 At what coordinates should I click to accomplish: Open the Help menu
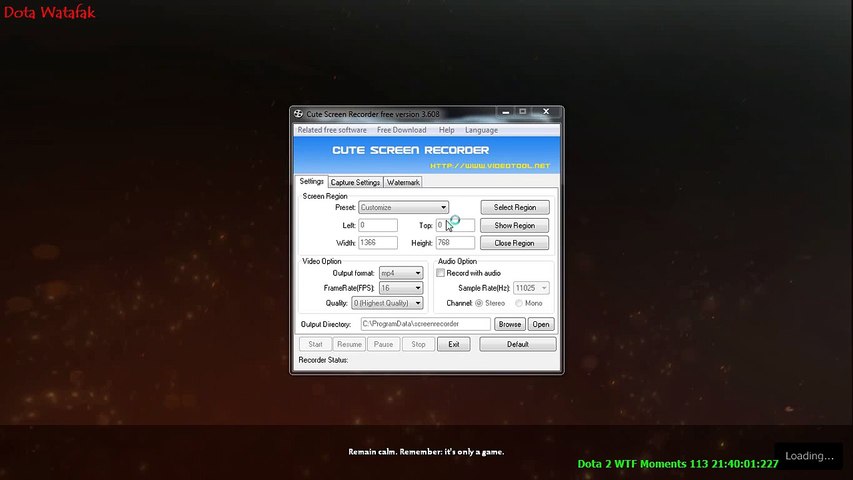447,130
